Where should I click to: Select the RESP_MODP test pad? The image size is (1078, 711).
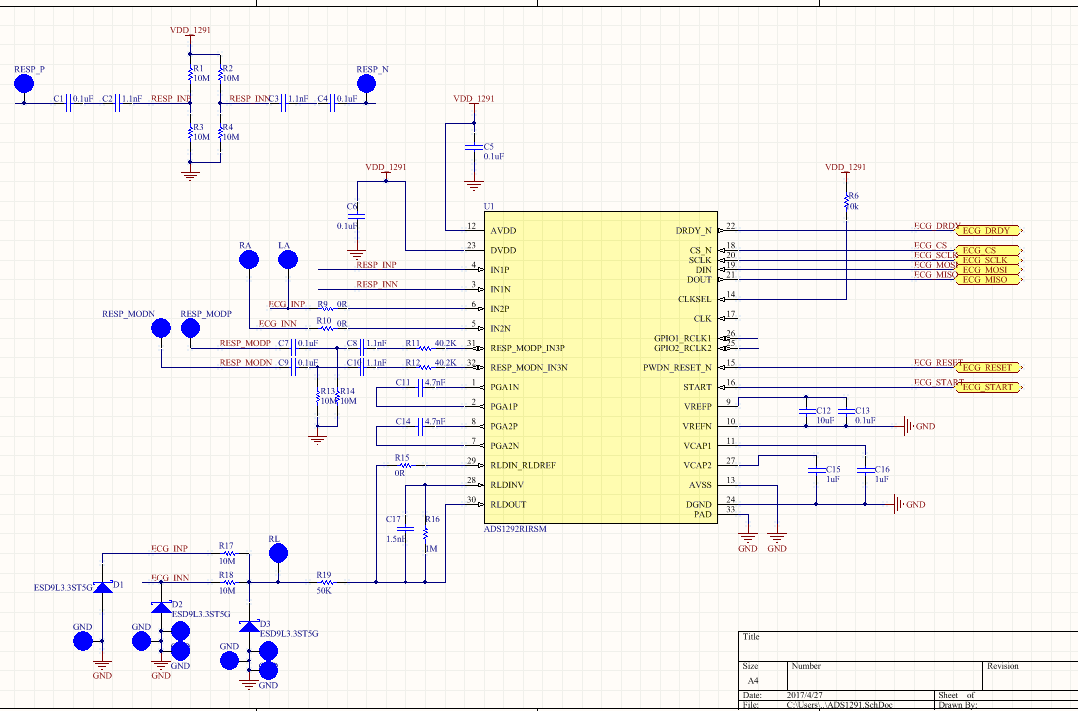pos(190,328)
